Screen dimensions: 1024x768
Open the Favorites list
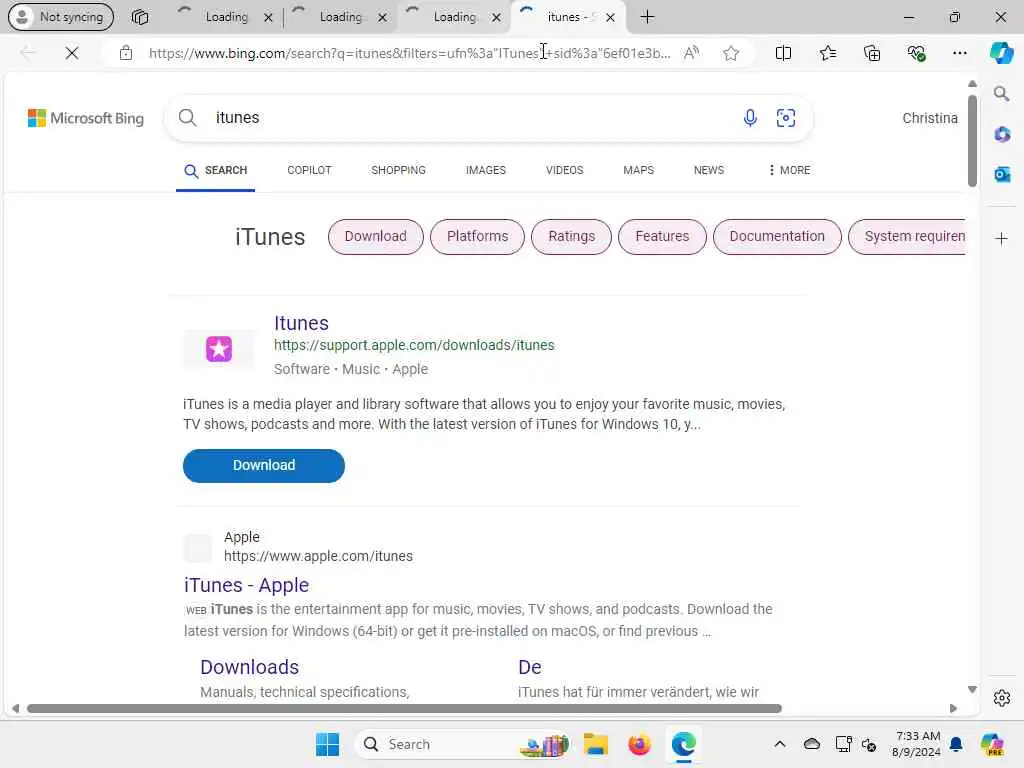tap(827, 53)
